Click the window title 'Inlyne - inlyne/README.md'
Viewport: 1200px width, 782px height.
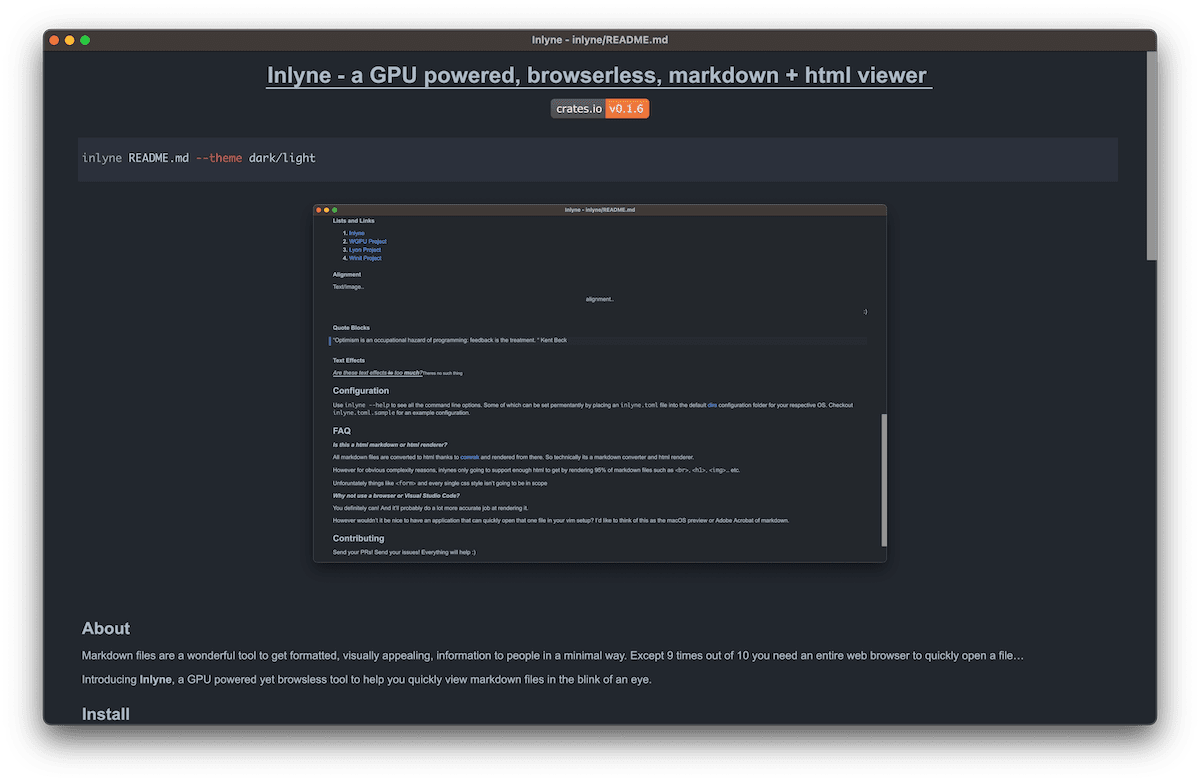point(600,40)
